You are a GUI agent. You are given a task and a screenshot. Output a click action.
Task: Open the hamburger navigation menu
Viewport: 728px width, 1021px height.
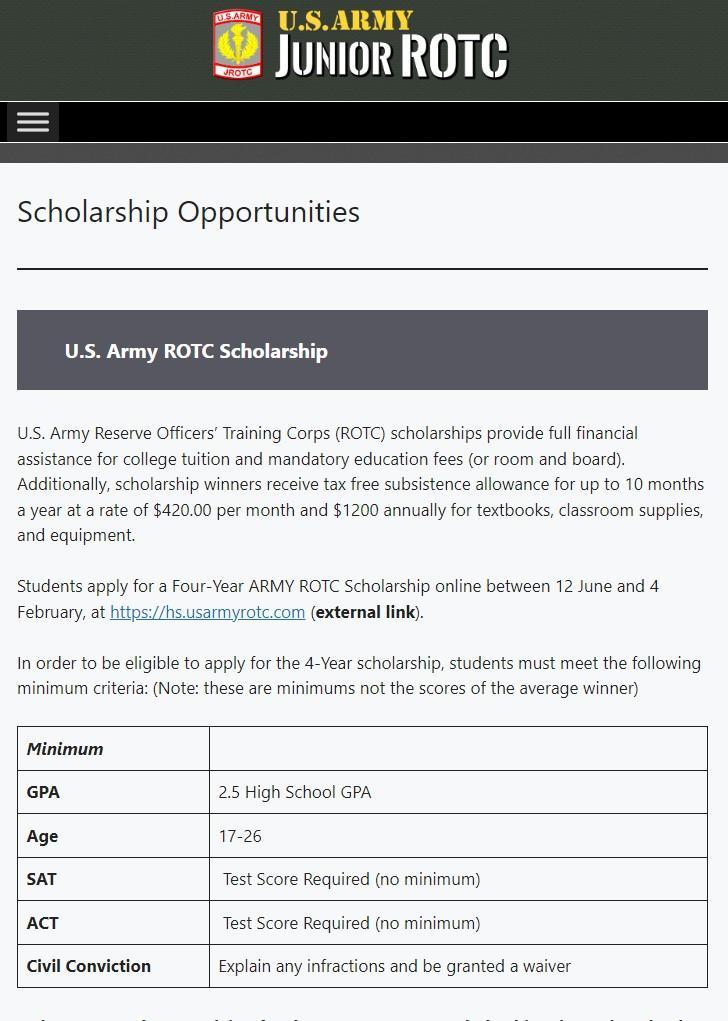[x=32, y=121]
